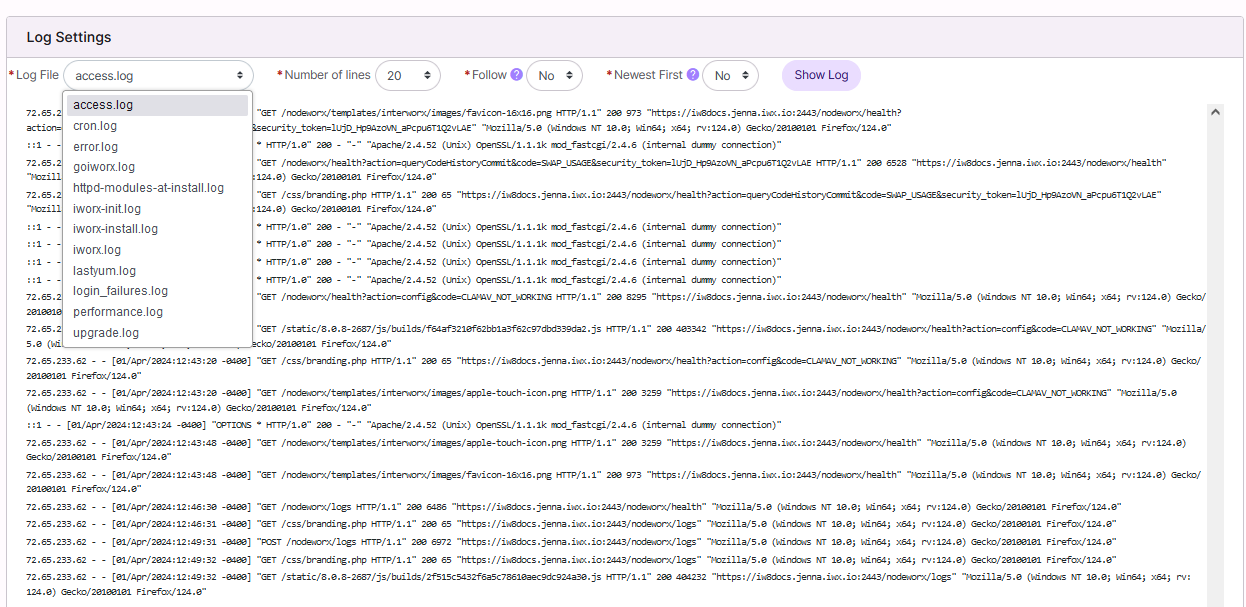This screenshot has height=607, width=1246.
Task: Click the scrollbar up arrow
Action: coord(1215,112)
